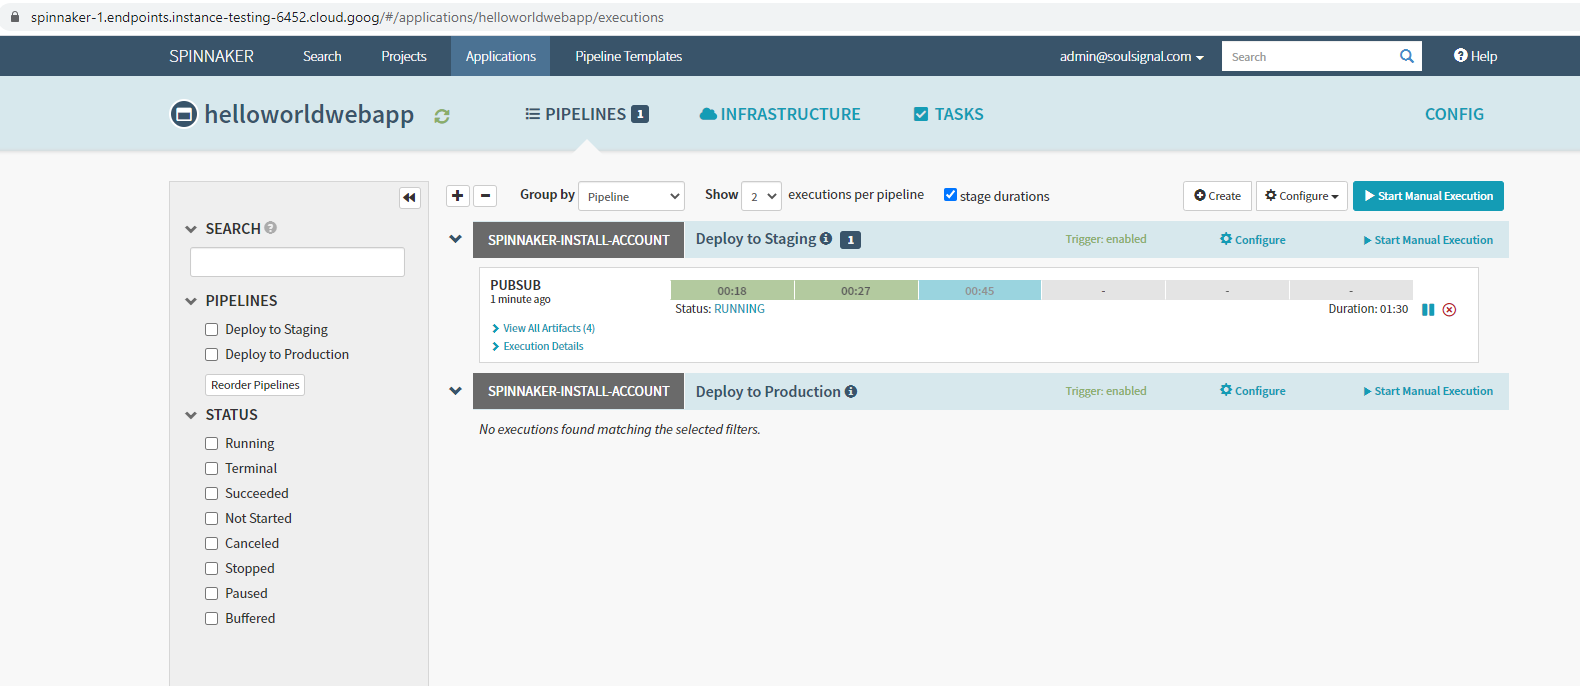Click the info icon next to Deploy to Production
Image resolution: width=1580 pixels, height=686 pixels.
(851, 392)
